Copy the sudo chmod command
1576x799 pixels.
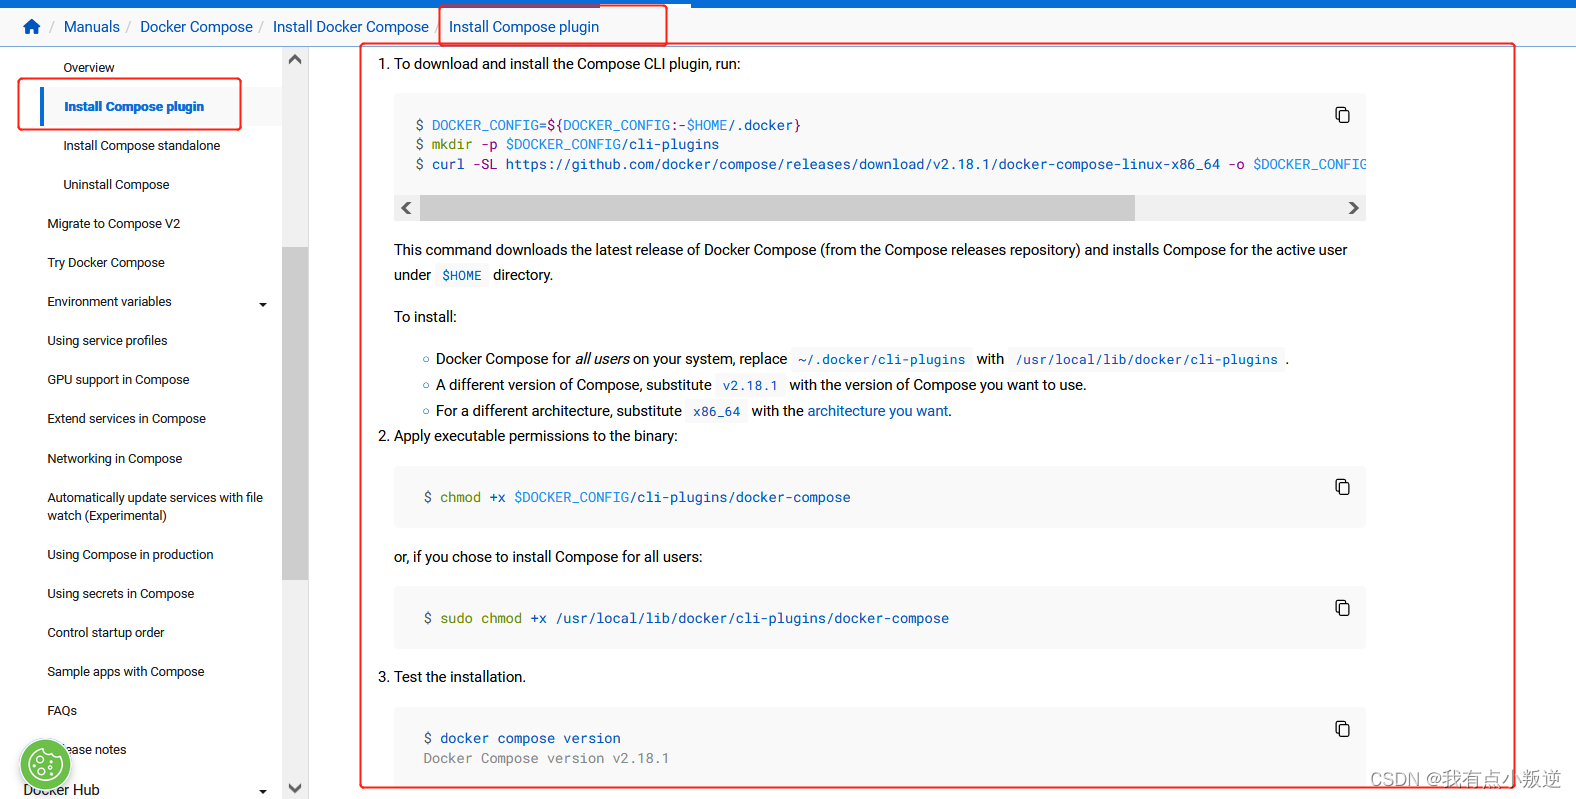pyautogui.click(x=1342, y=608)
